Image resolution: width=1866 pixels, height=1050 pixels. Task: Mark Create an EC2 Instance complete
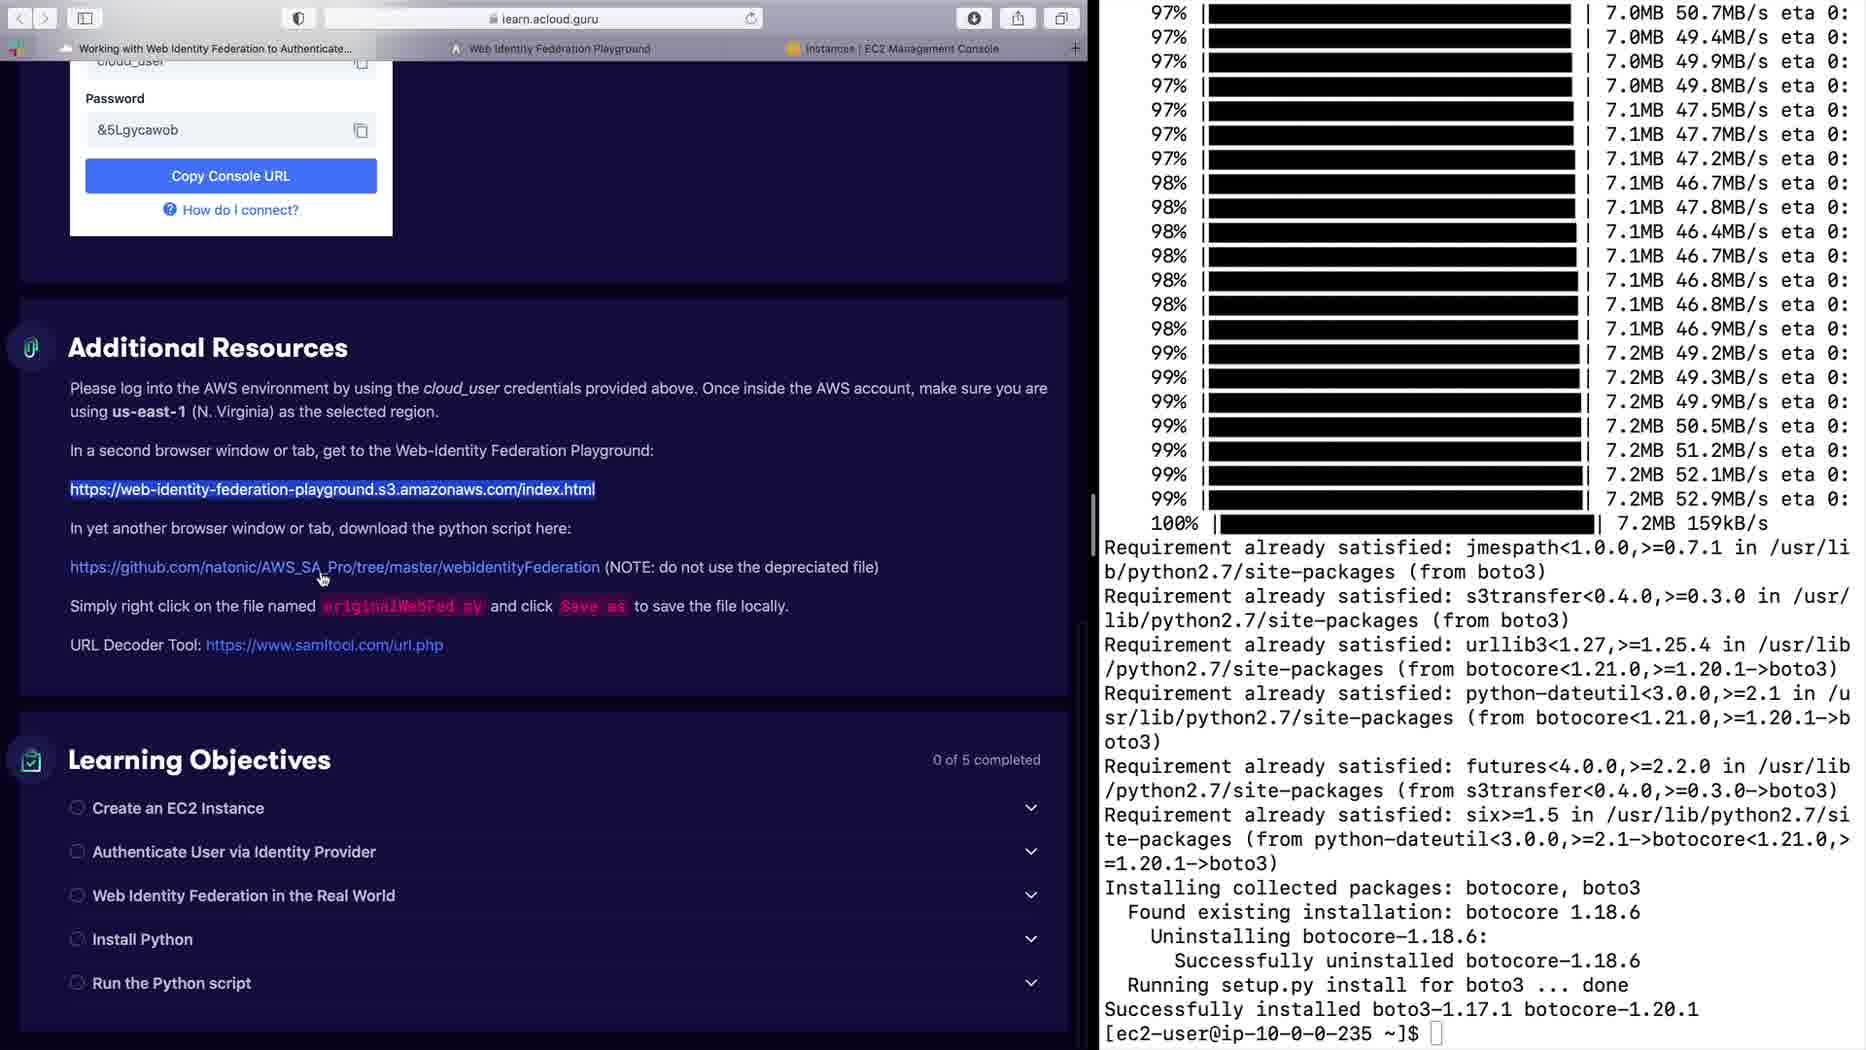click(77, 807)
